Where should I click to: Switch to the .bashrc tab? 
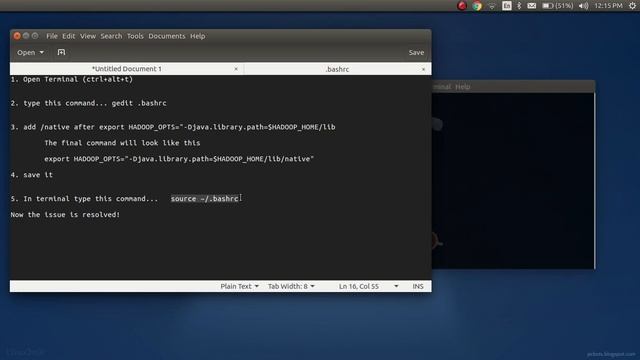[337, 69]
